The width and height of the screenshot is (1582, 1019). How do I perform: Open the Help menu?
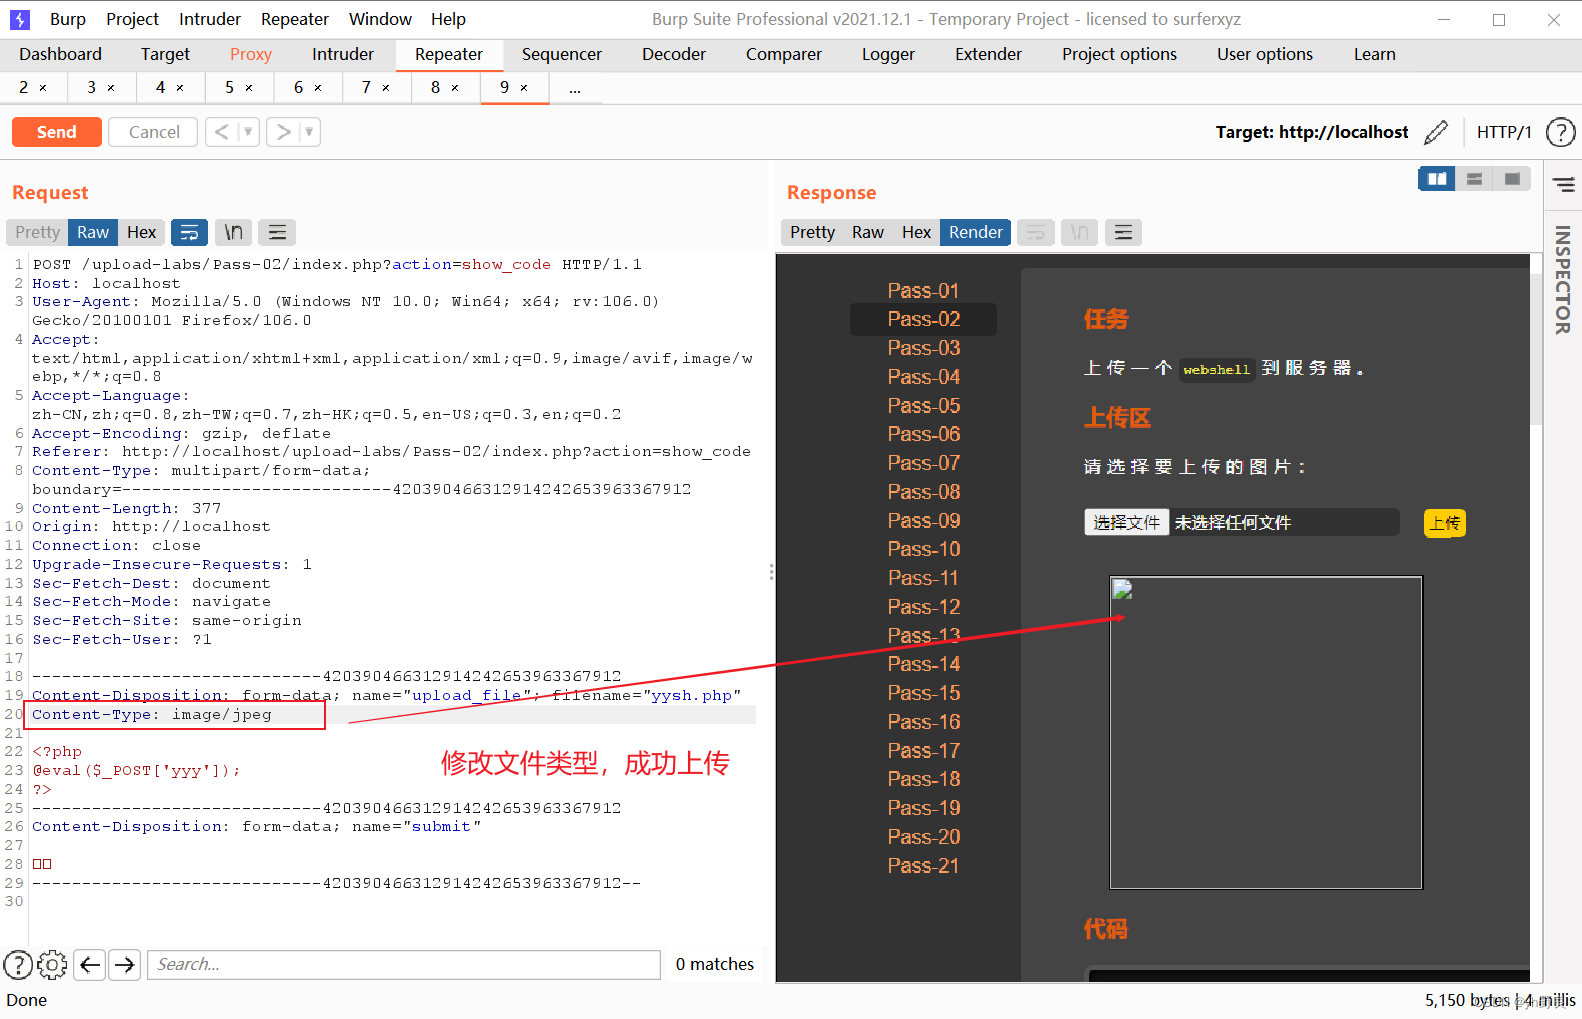pos(448,19)
